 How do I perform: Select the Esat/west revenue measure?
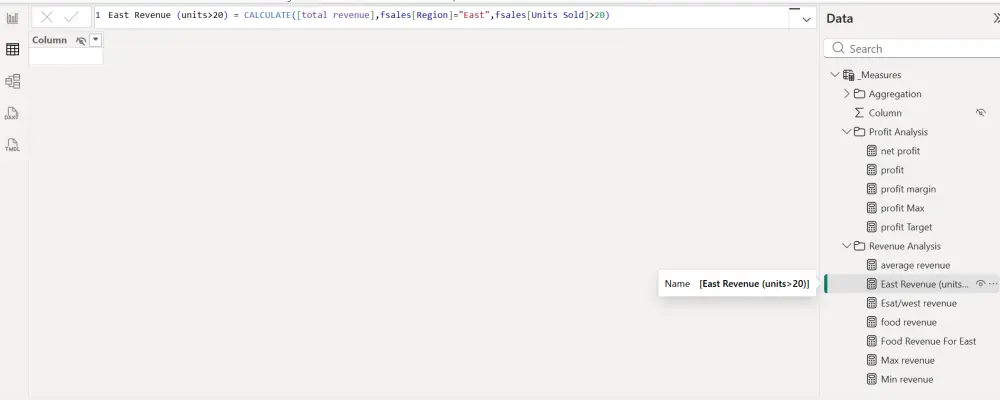[918, 304]
